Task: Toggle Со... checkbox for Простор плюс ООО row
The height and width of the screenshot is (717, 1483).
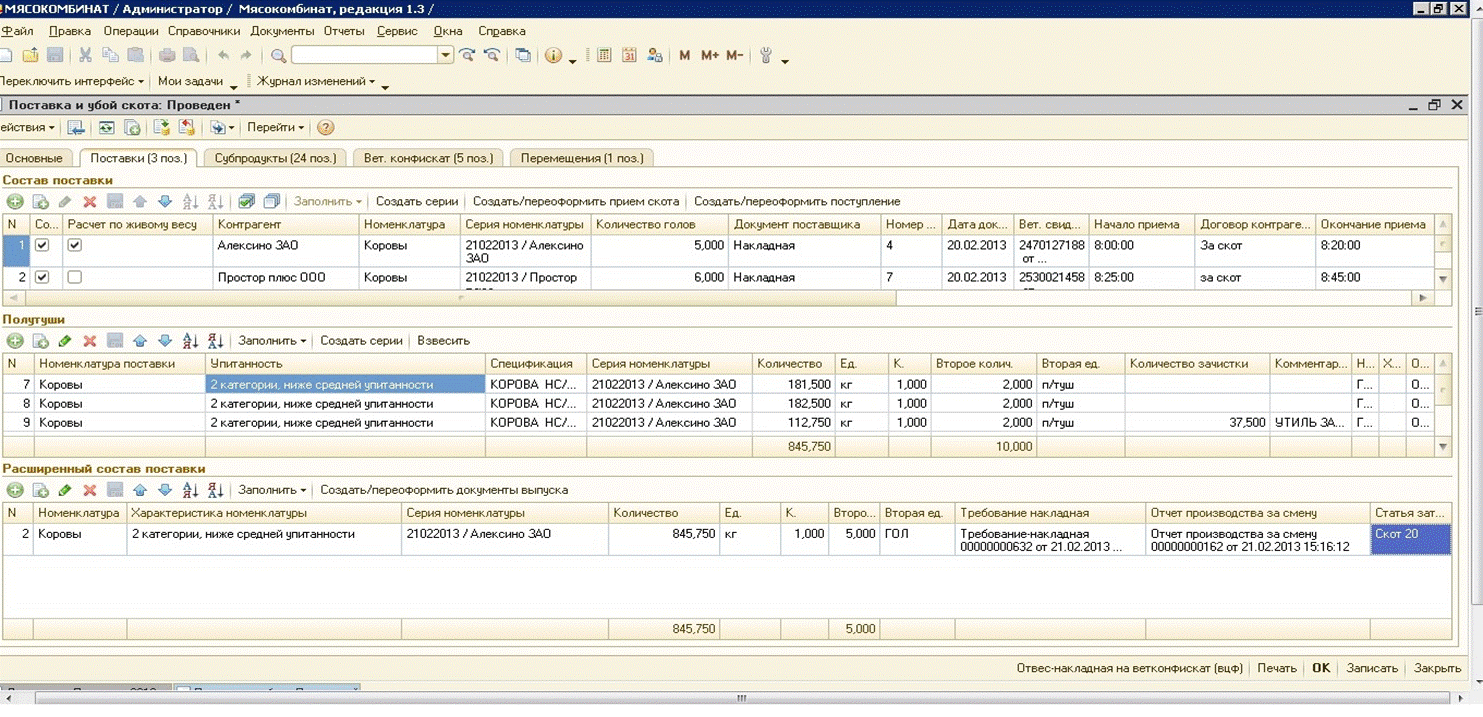Action: click(x=42, y=277)
